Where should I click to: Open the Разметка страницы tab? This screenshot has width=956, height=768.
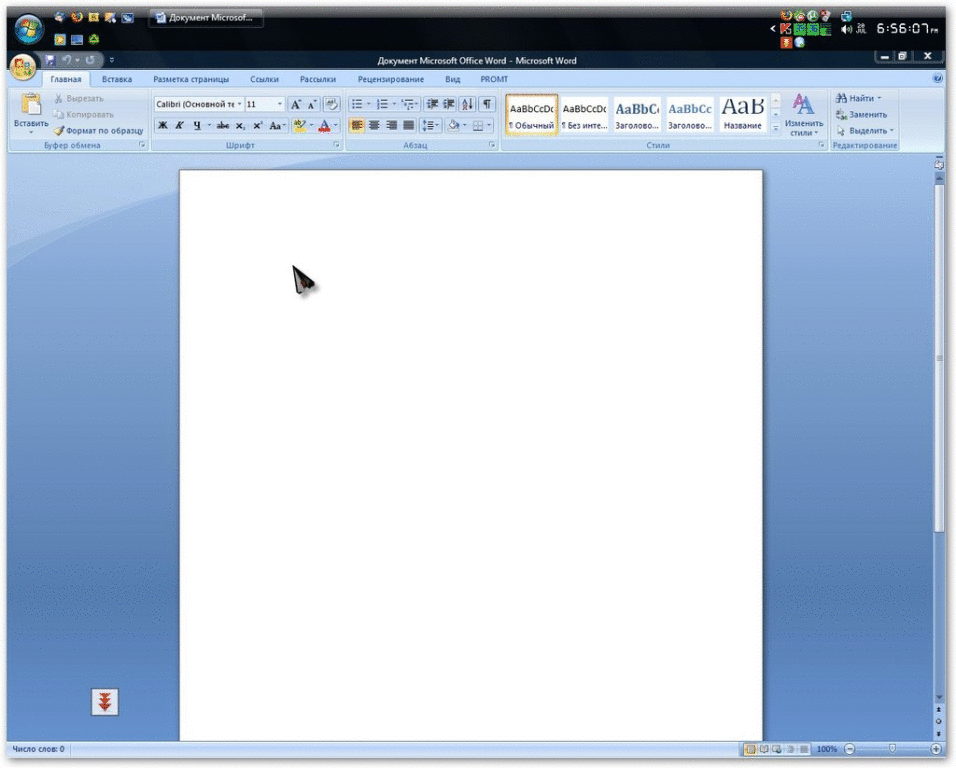point(191,79)
